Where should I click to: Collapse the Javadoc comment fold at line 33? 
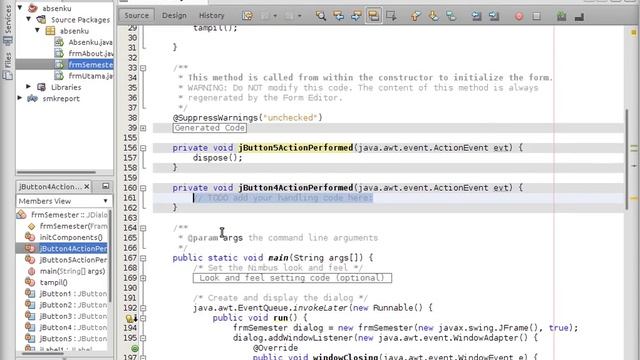[143, 68]
